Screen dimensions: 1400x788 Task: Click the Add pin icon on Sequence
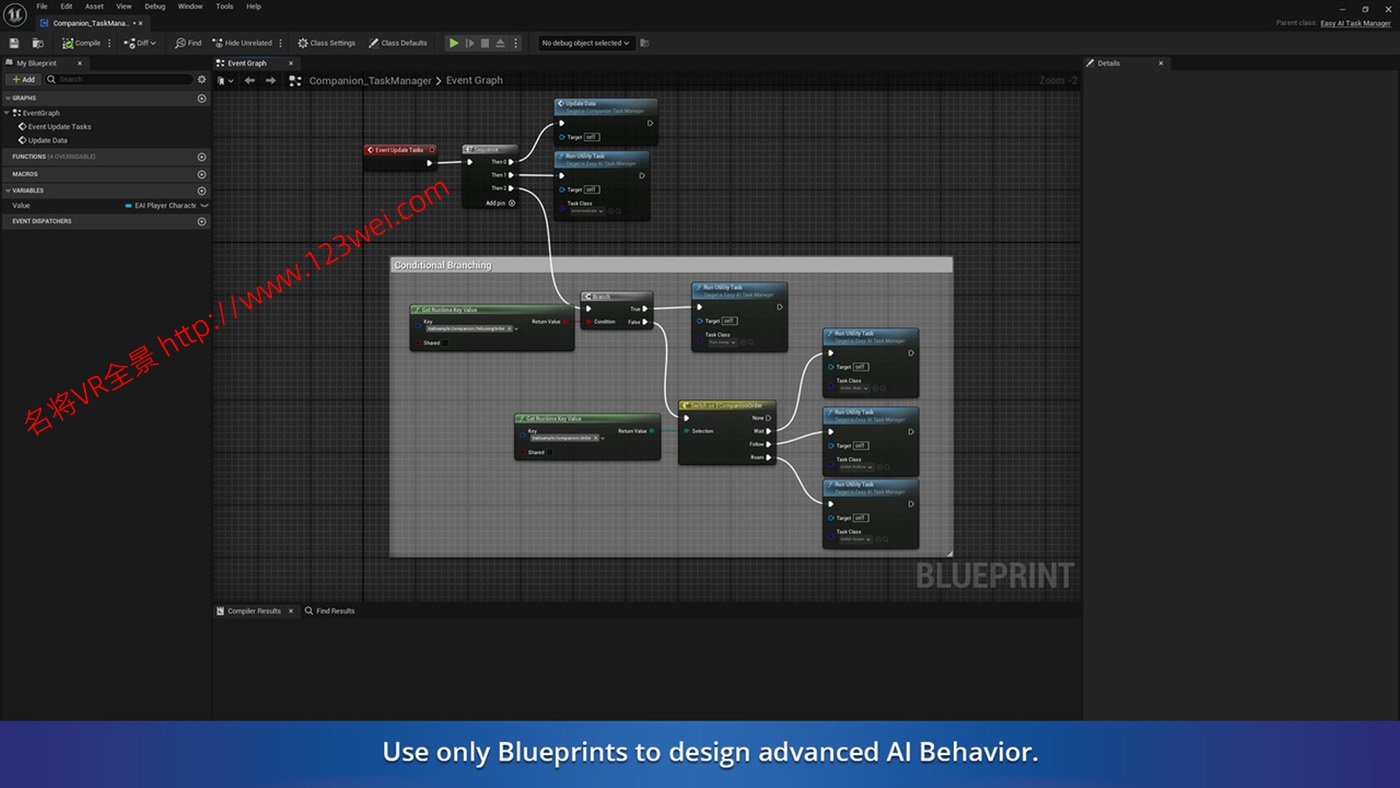[512, 203]
